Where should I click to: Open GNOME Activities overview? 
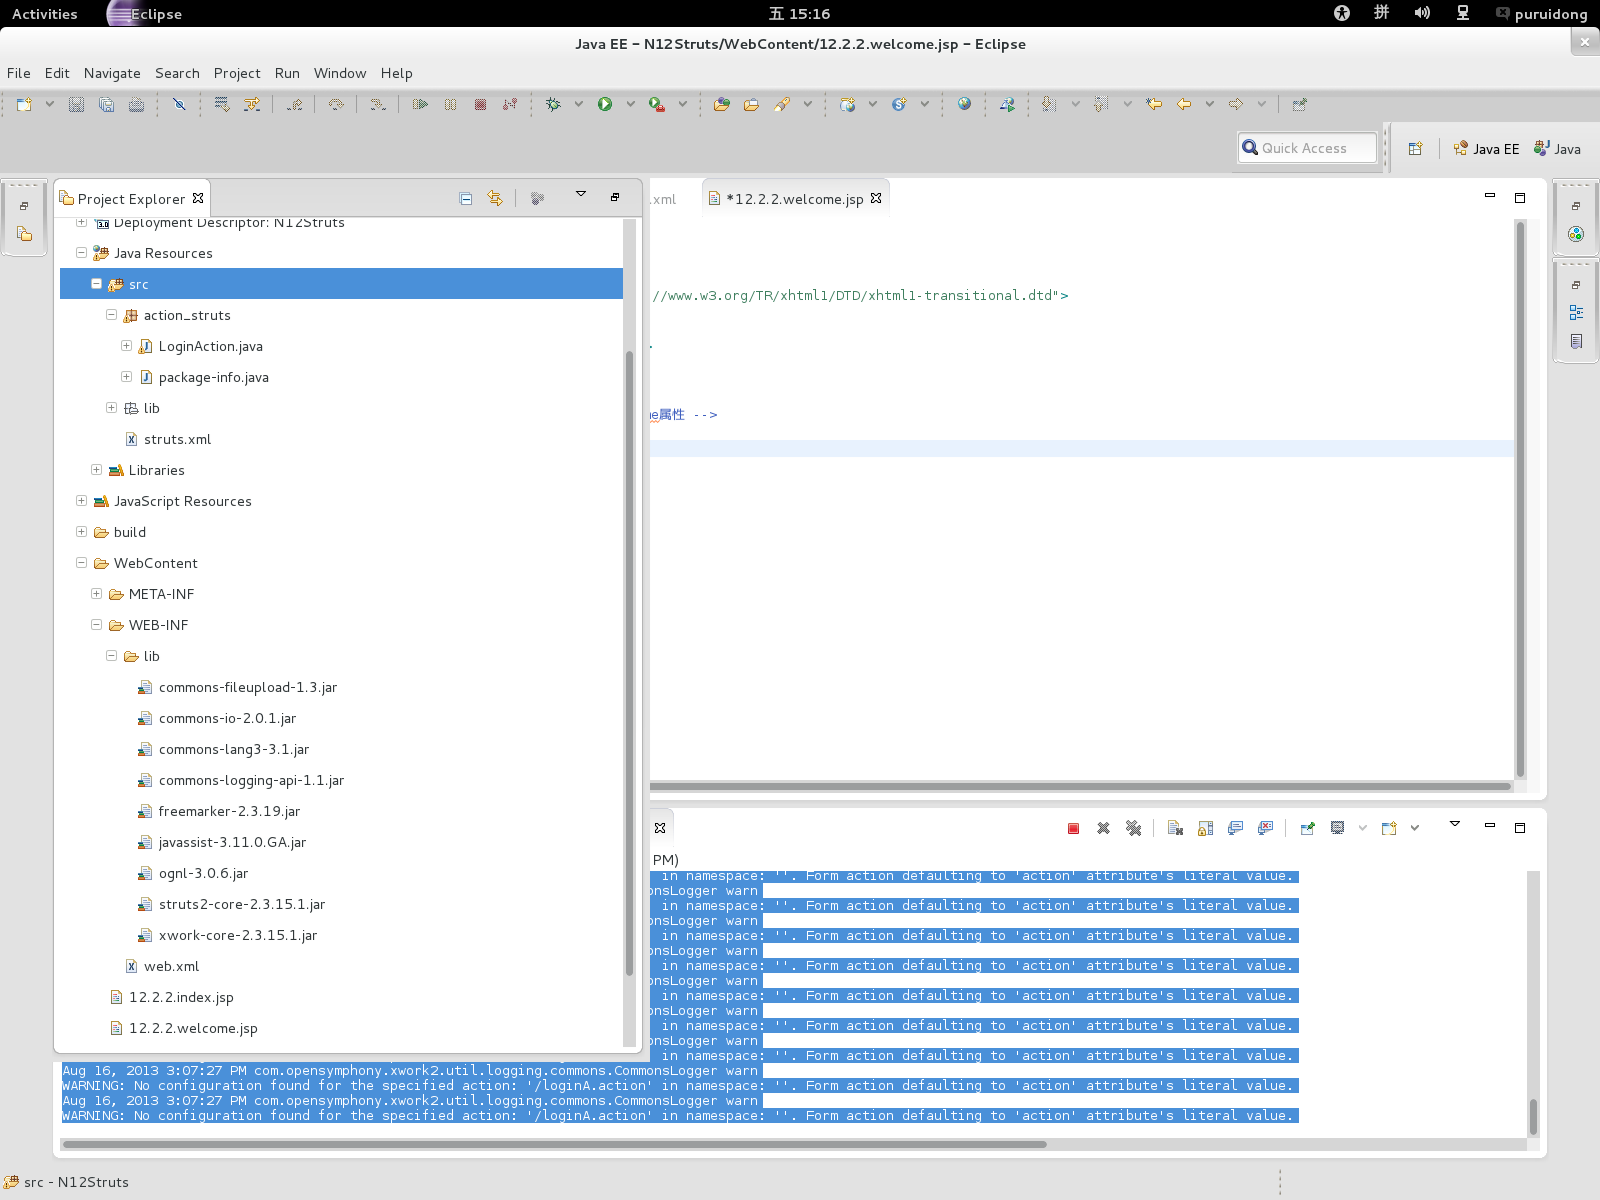pos(44,14)
